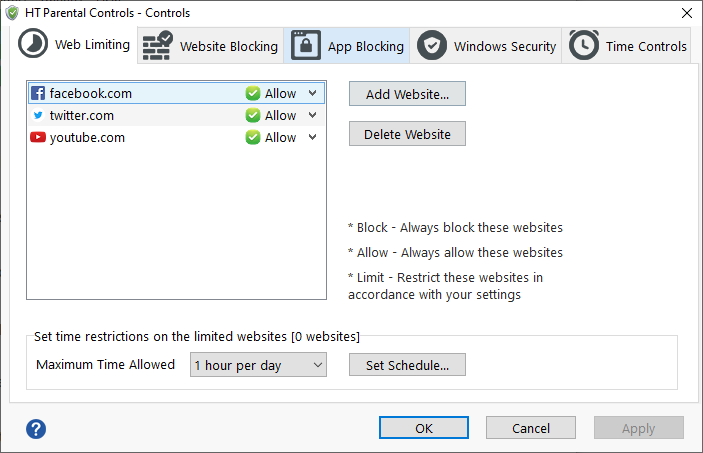Click green Allow checkmark for twitter.com
The image size is (703, 453).
(253, 115)
